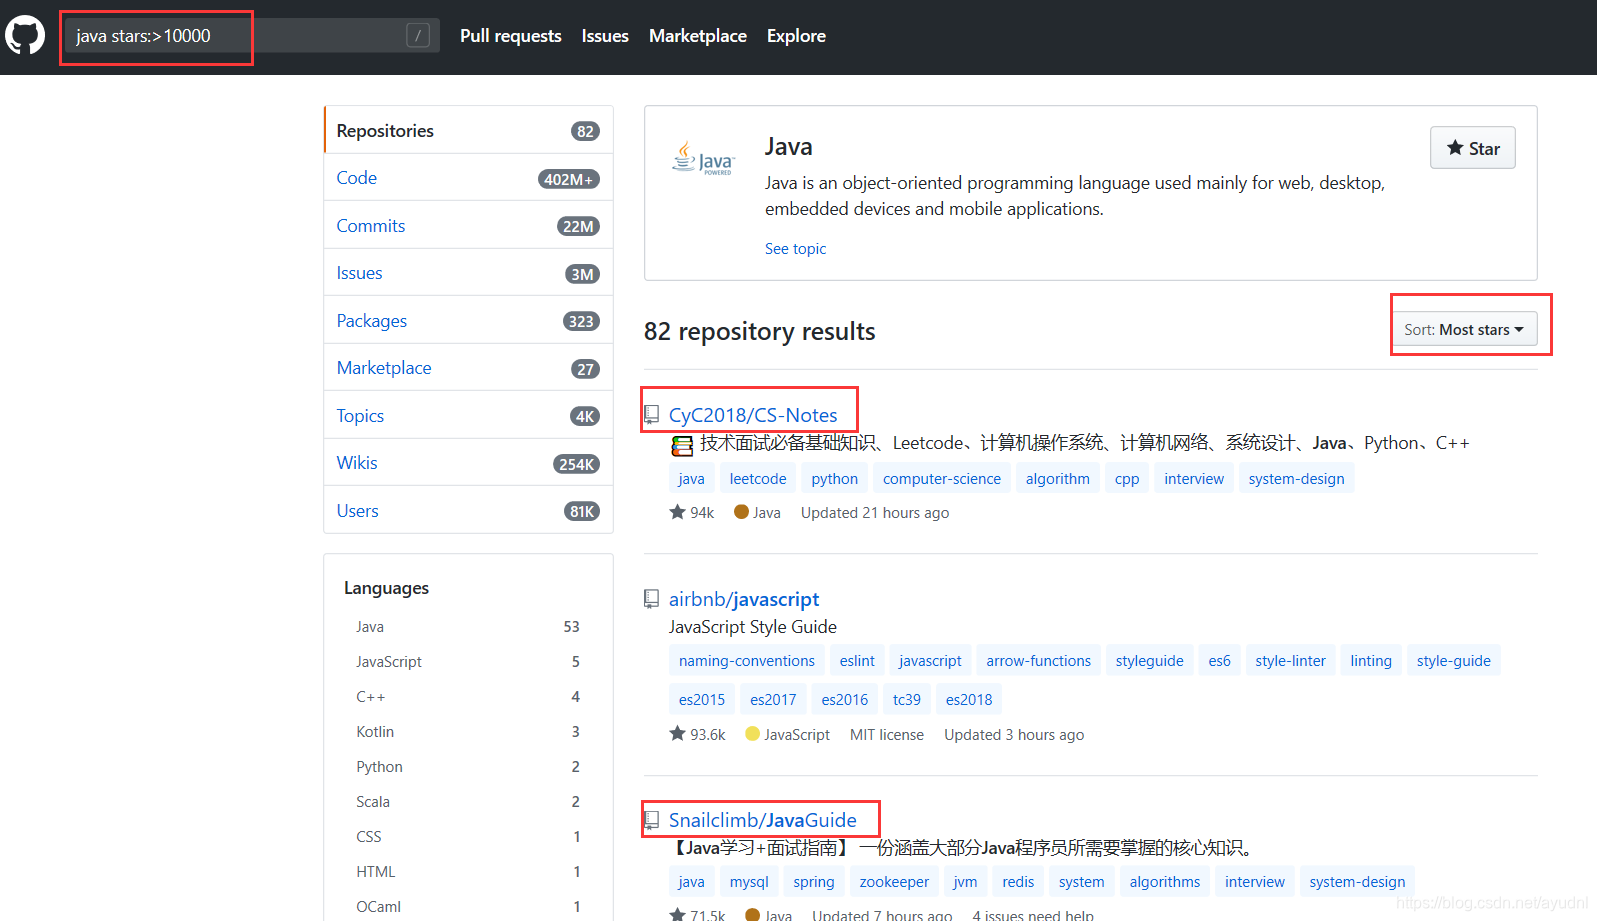Viewport: 1597px width, 921px height.
Task: Click the computer-science topic tag
Action: [942, 479]
